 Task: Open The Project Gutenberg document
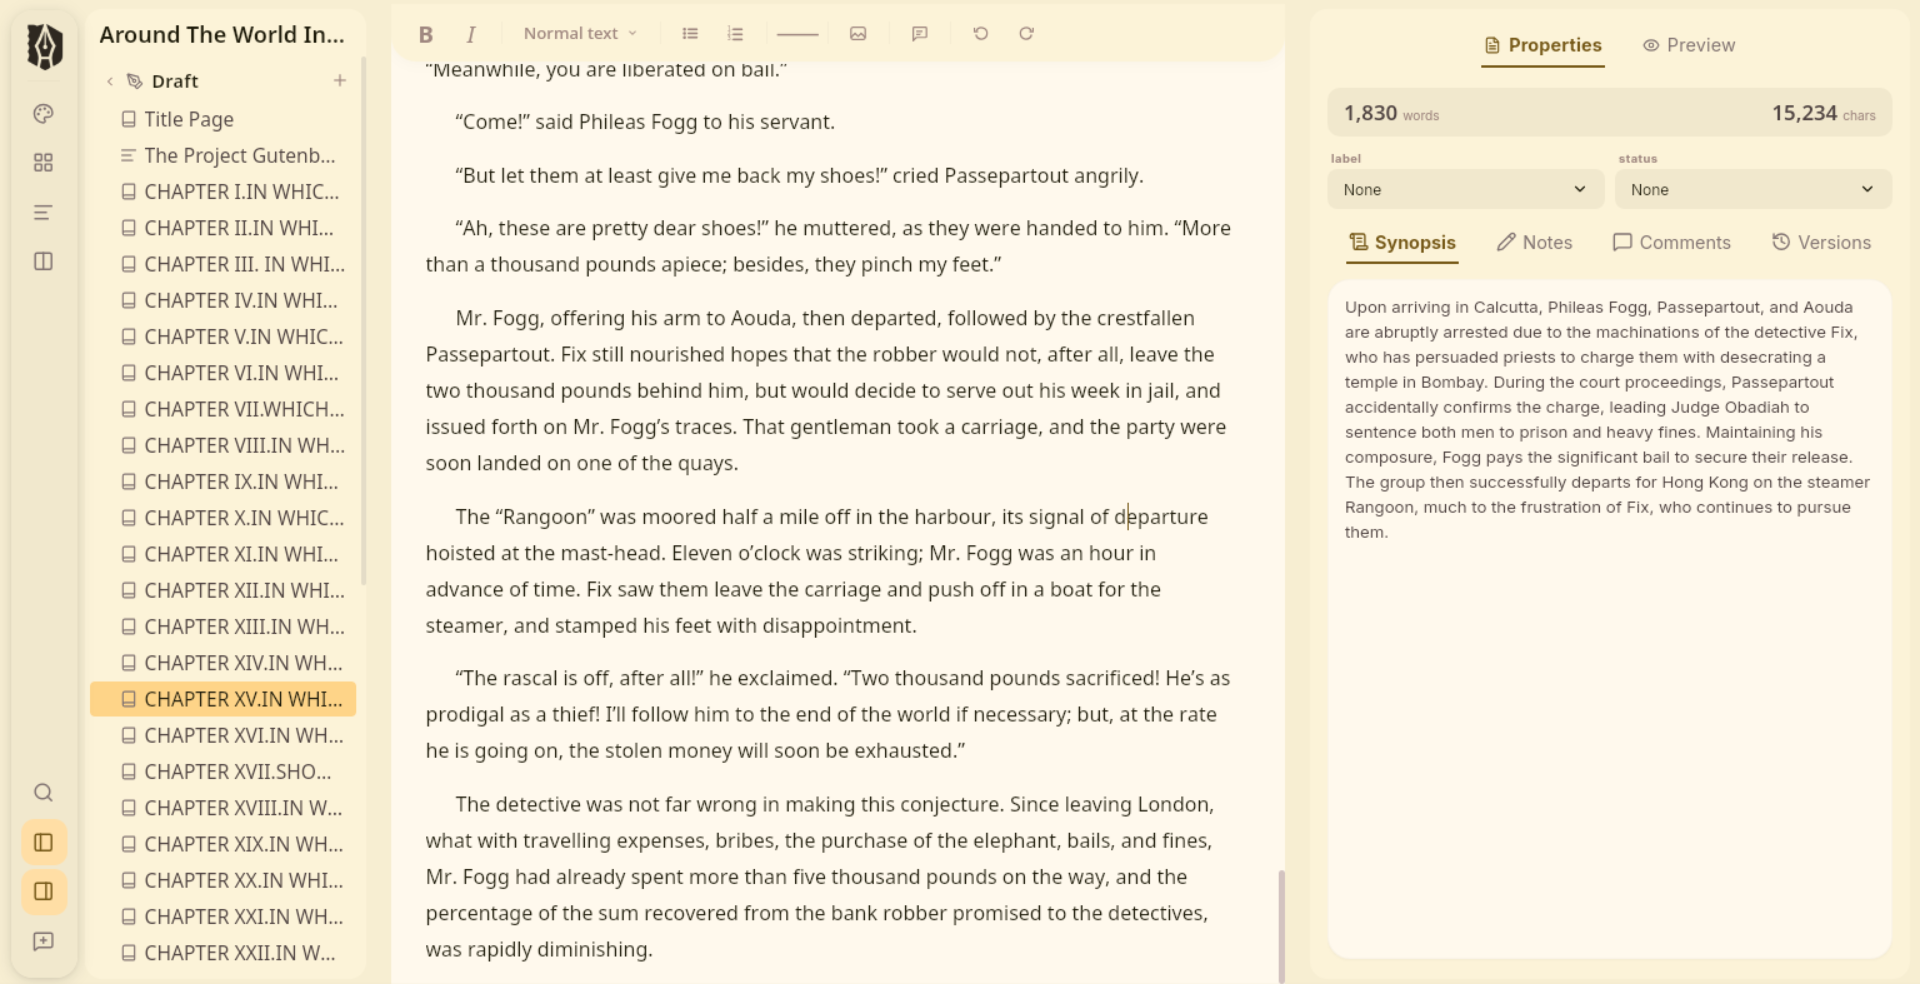point(223,156)
